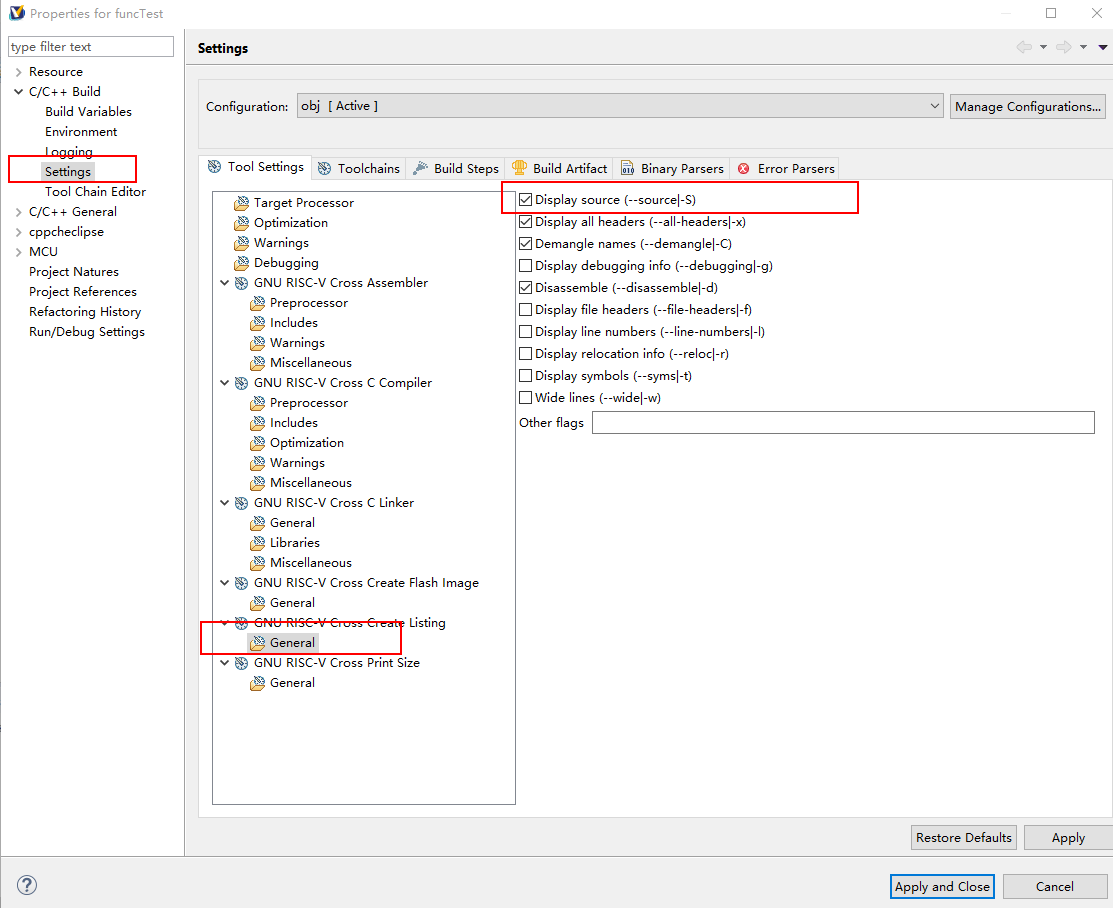Click the GNU RISC-V Cross Print Size tool icon
The width and height of the screenshot is (1113, 908).
tap(242, 663)
